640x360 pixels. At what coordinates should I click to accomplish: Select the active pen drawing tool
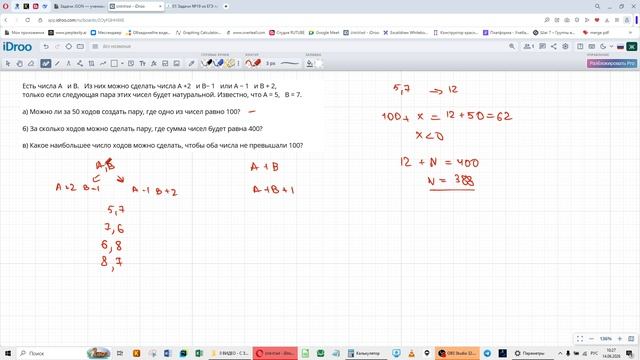point(45,63)
